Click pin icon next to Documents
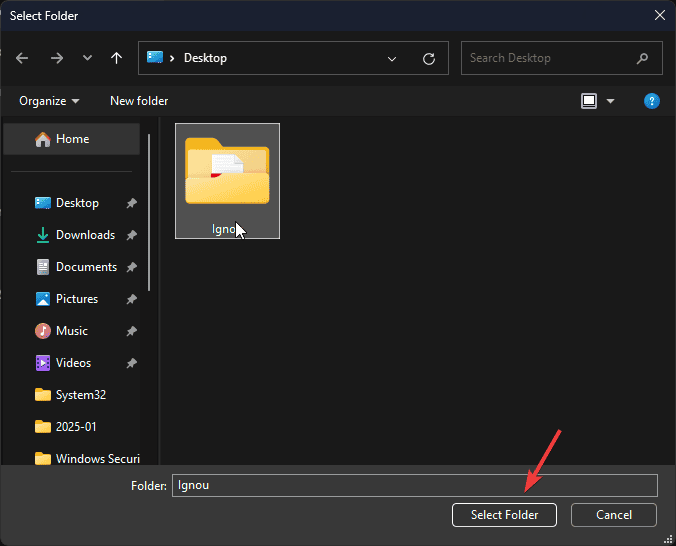The width and height of the screenshot is (676, 546). 131,267
